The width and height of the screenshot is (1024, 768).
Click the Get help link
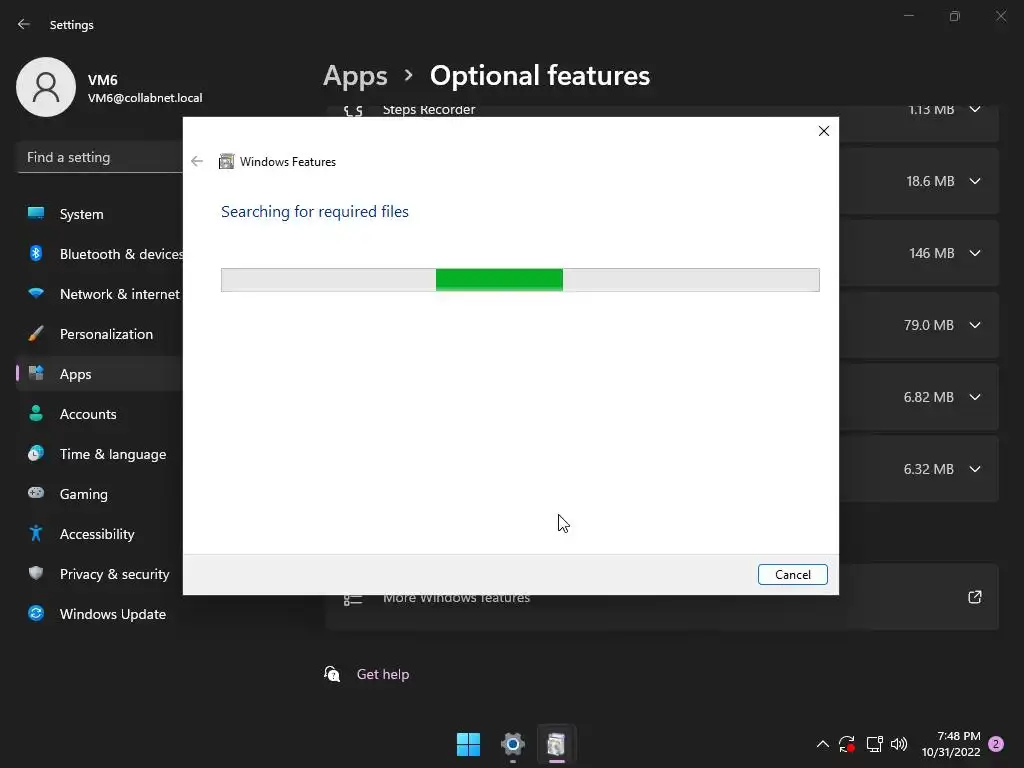383,674
